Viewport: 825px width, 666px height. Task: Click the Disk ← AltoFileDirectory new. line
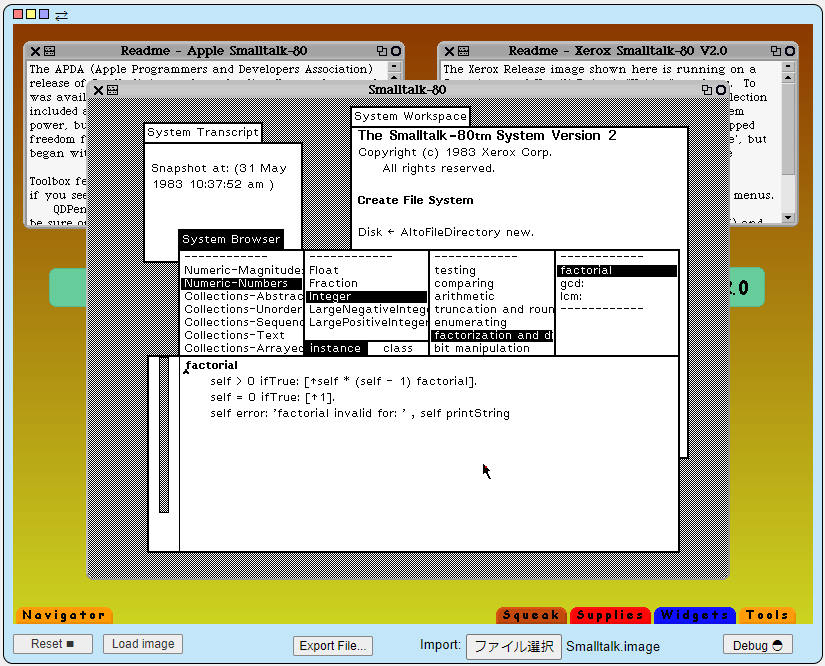tap(446, 233)
